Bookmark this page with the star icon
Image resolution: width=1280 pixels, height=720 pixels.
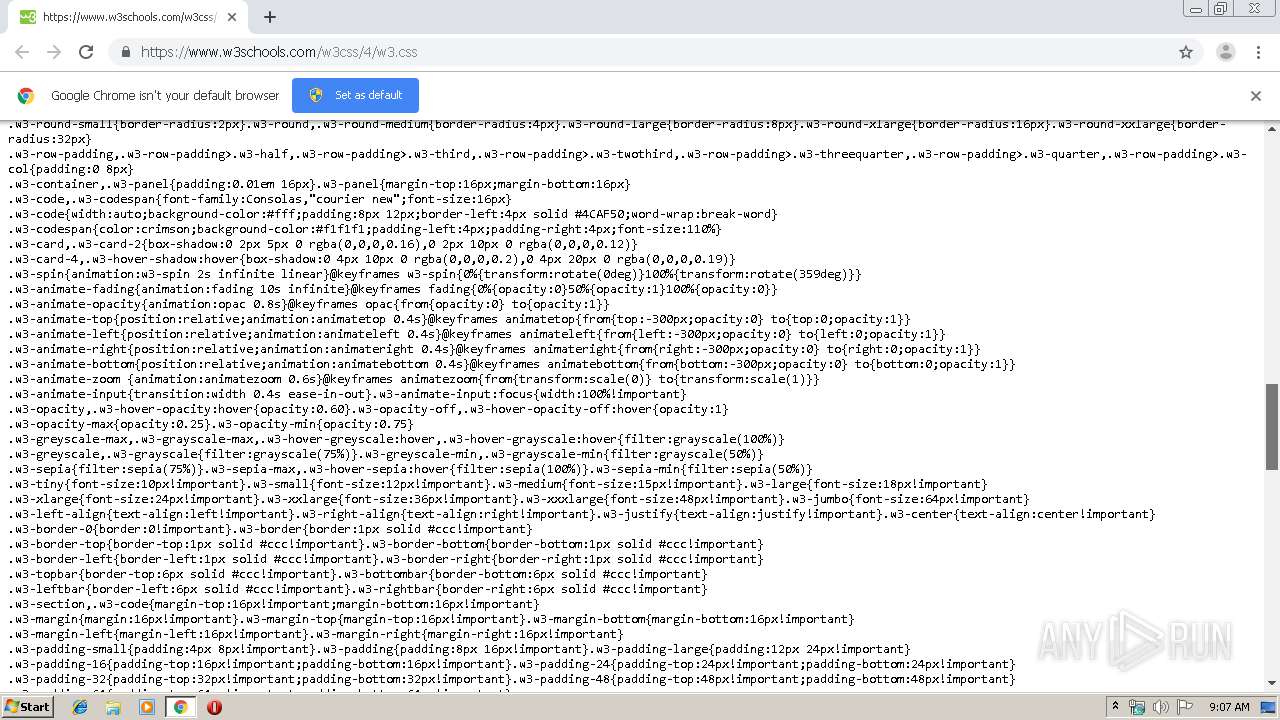1186,52
